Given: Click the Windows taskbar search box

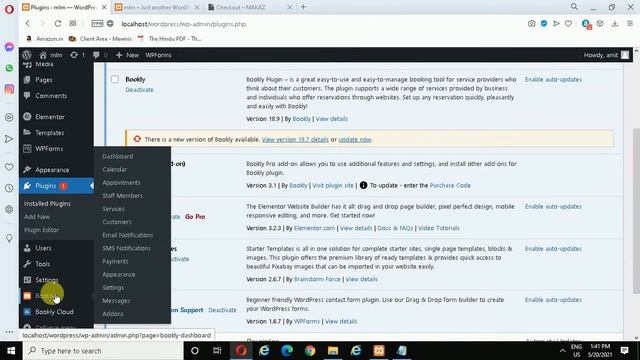Looking at the screenshot, I should [x=102, y=351].
